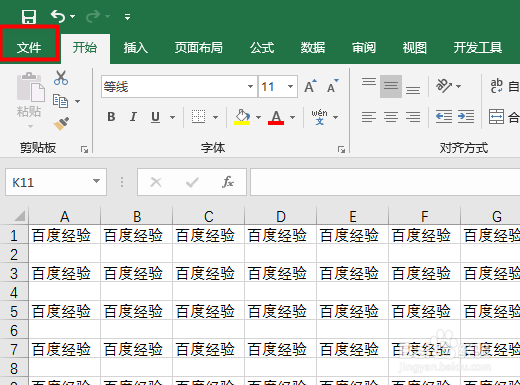Switch to the 审阅 (Review) tab
The width and height of the screenshot is (520, 385).
pyautogui.click(x=364, y=47)
